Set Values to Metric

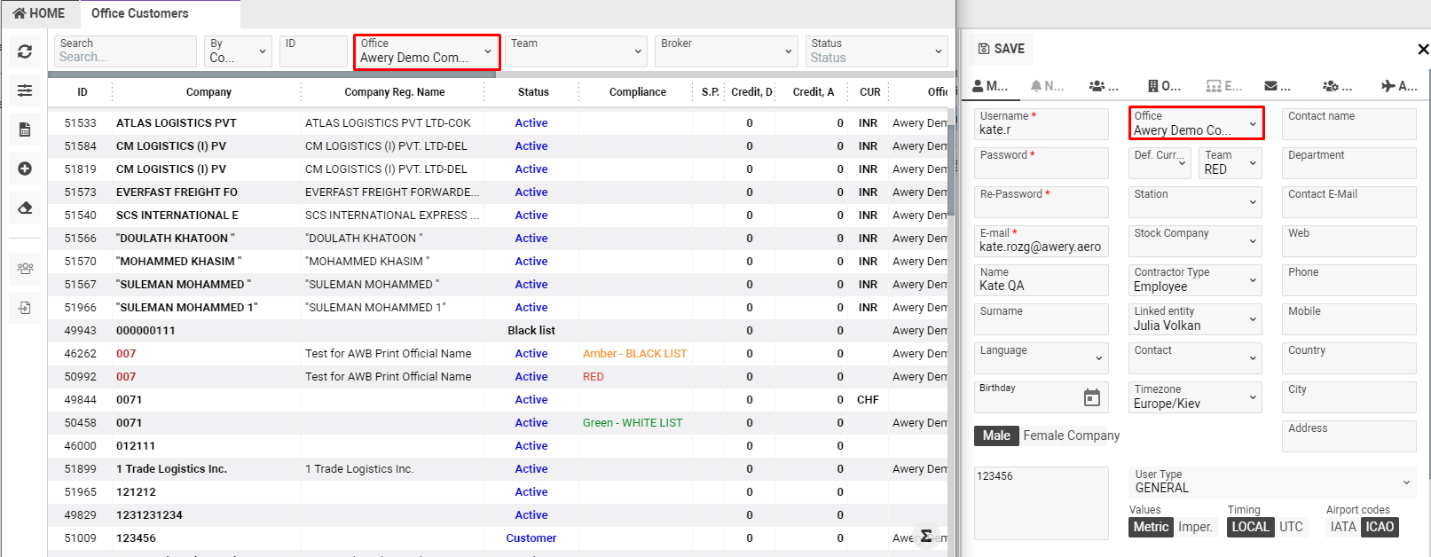[1150, 527]
